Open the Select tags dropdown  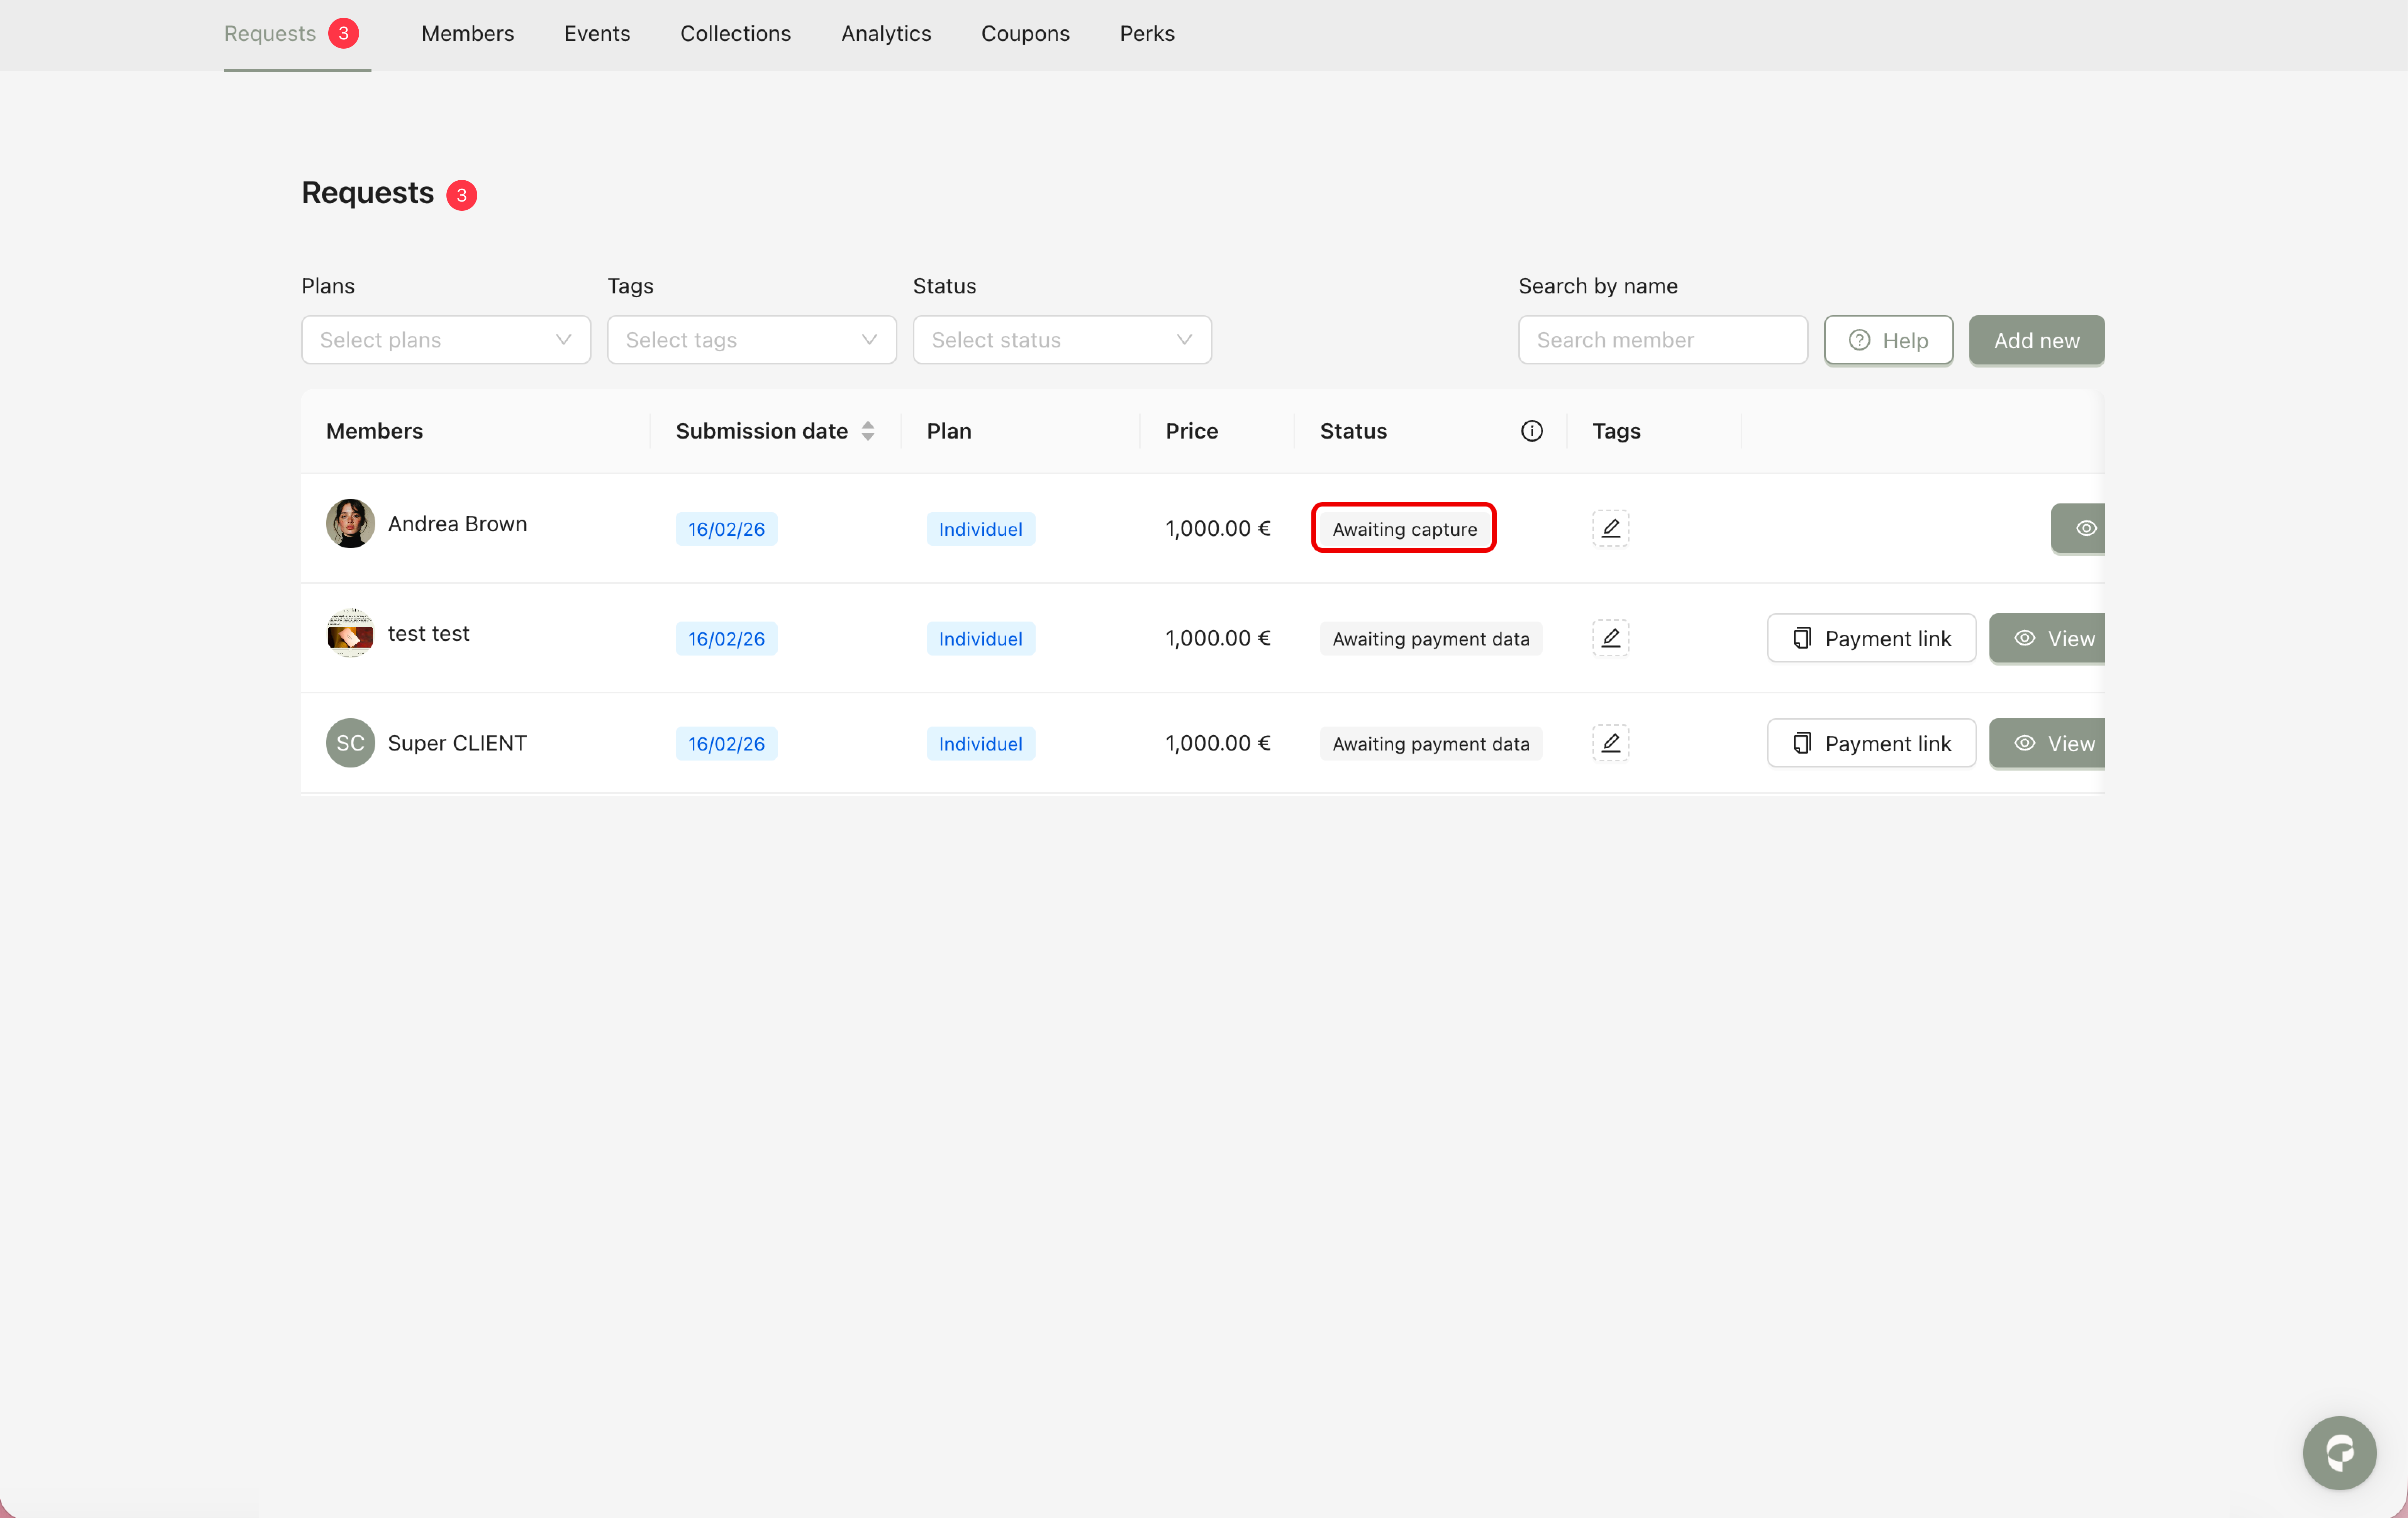(751, 340)
